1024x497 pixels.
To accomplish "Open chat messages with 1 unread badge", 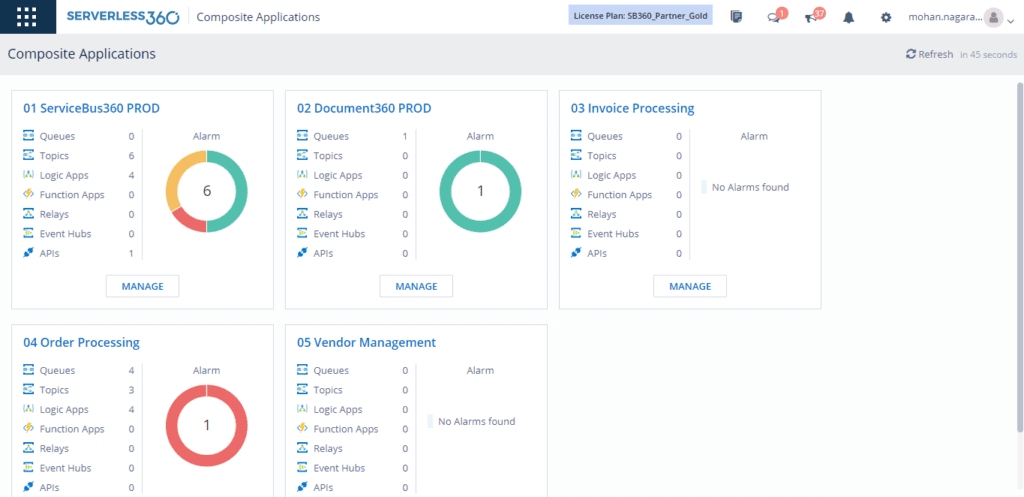I will pyautogui.click(x=774, y=17).
